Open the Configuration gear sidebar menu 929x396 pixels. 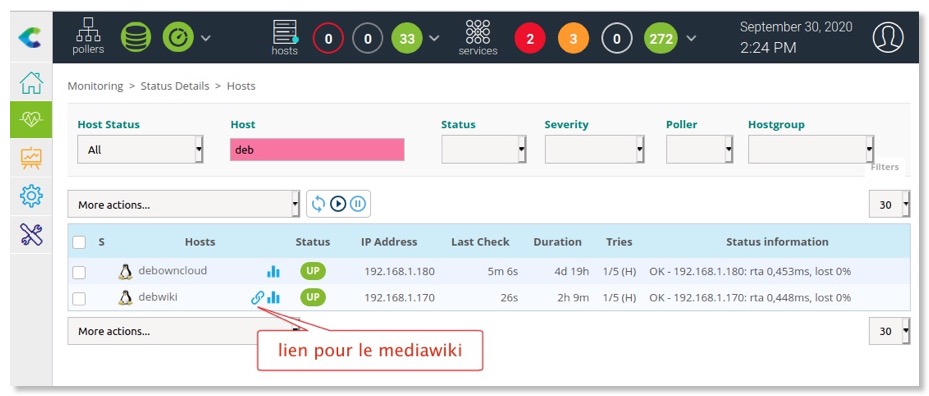tap(31, 196)
